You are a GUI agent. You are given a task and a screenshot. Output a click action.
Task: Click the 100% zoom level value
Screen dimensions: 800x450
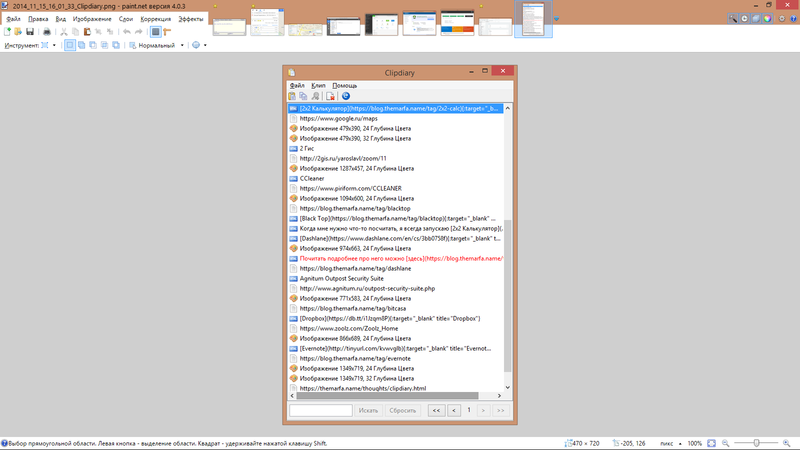[694, 443]
